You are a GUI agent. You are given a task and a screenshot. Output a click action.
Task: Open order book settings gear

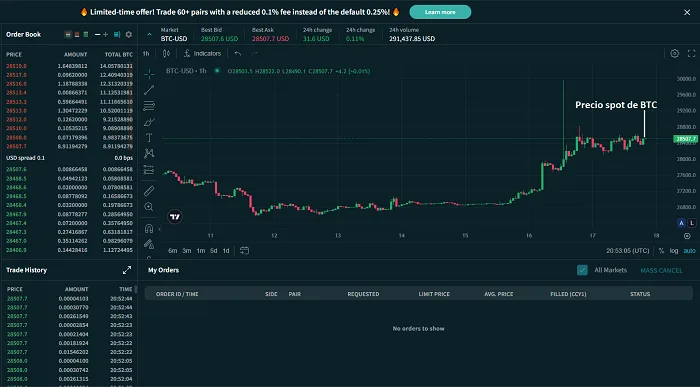pyautogui.click(x=129, y=34)
